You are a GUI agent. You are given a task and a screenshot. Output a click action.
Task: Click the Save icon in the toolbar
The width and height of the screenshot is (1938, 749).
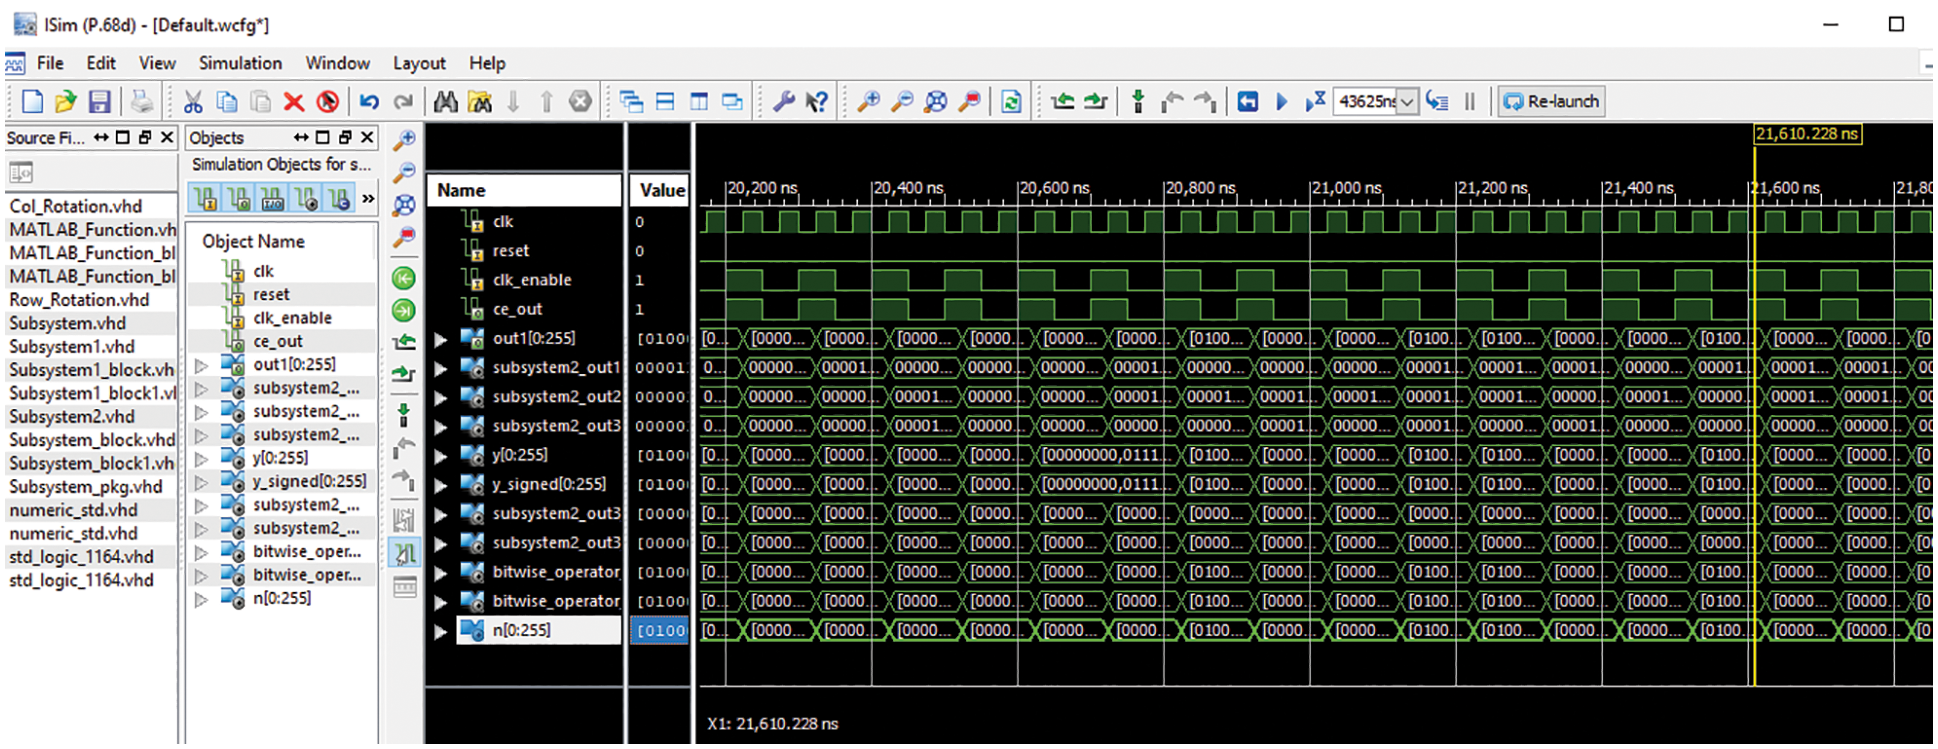[x=99, y=101]
